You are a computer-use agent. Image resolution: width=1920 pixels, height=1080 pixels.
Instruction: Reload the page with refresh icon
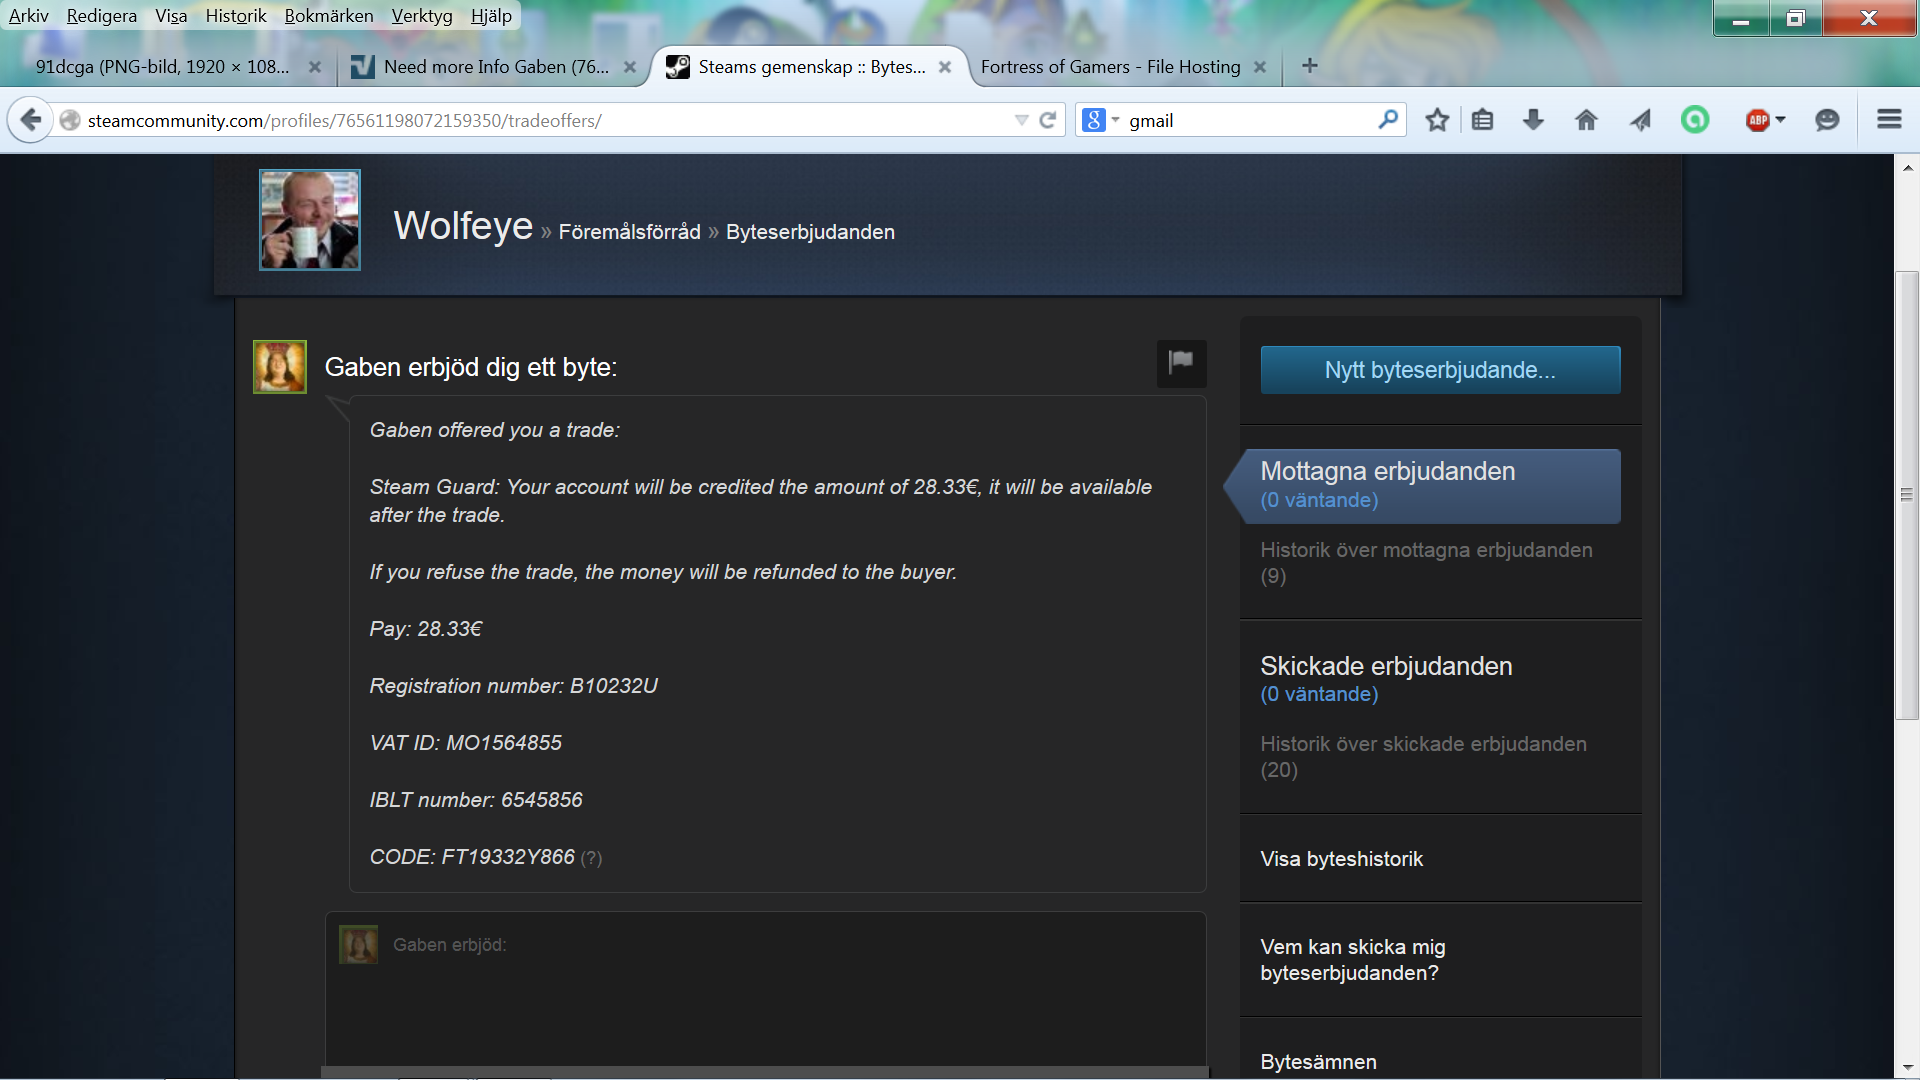tap(1048, 120)
